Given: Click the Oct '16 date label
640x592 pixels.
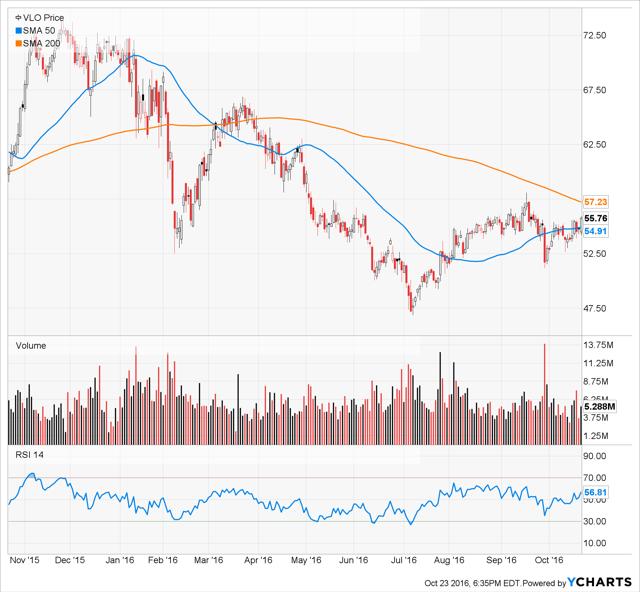Looking at the screenshot, I should pyautogui.click(x=549, y=560).
